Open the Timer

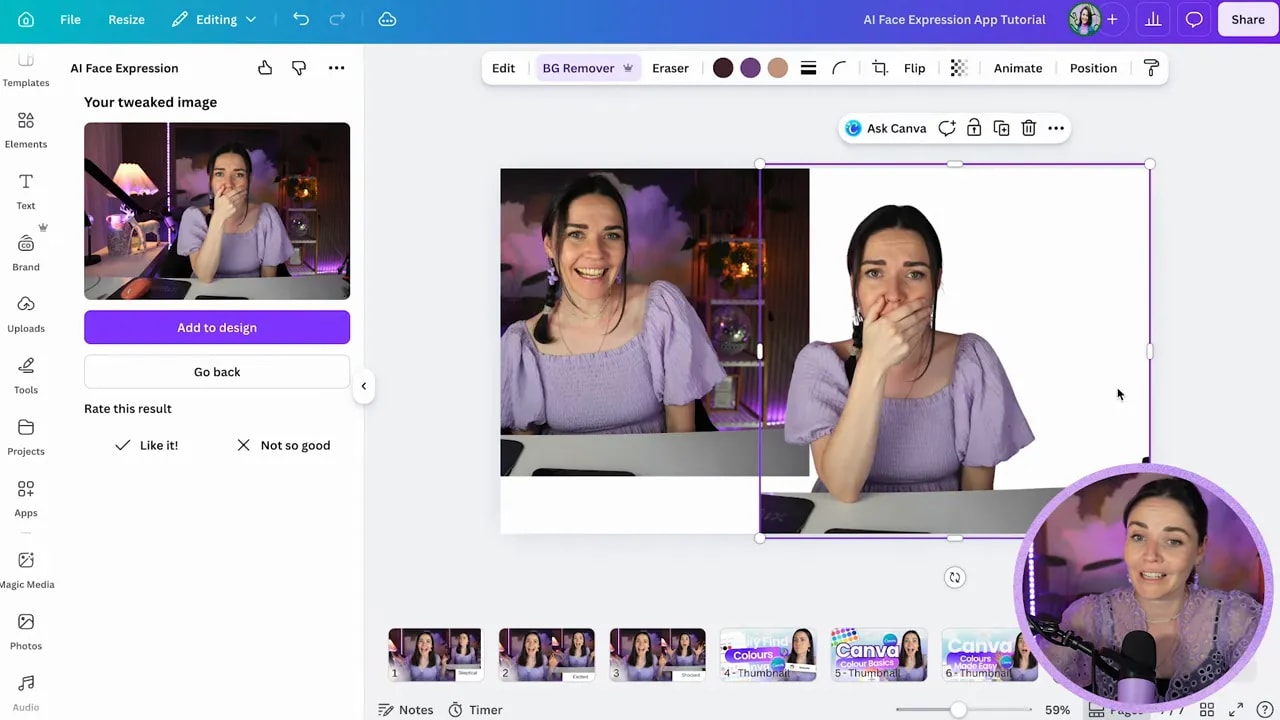tap(475, 710)
